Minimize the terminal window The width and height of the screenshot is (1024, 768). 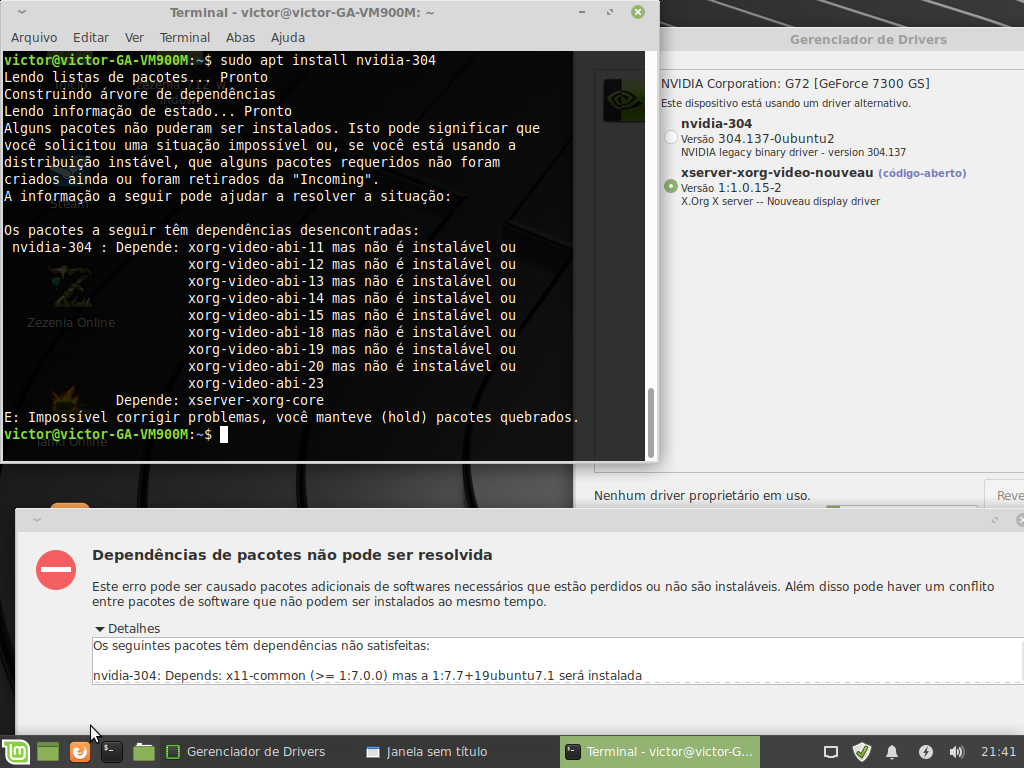coord(582,12)
